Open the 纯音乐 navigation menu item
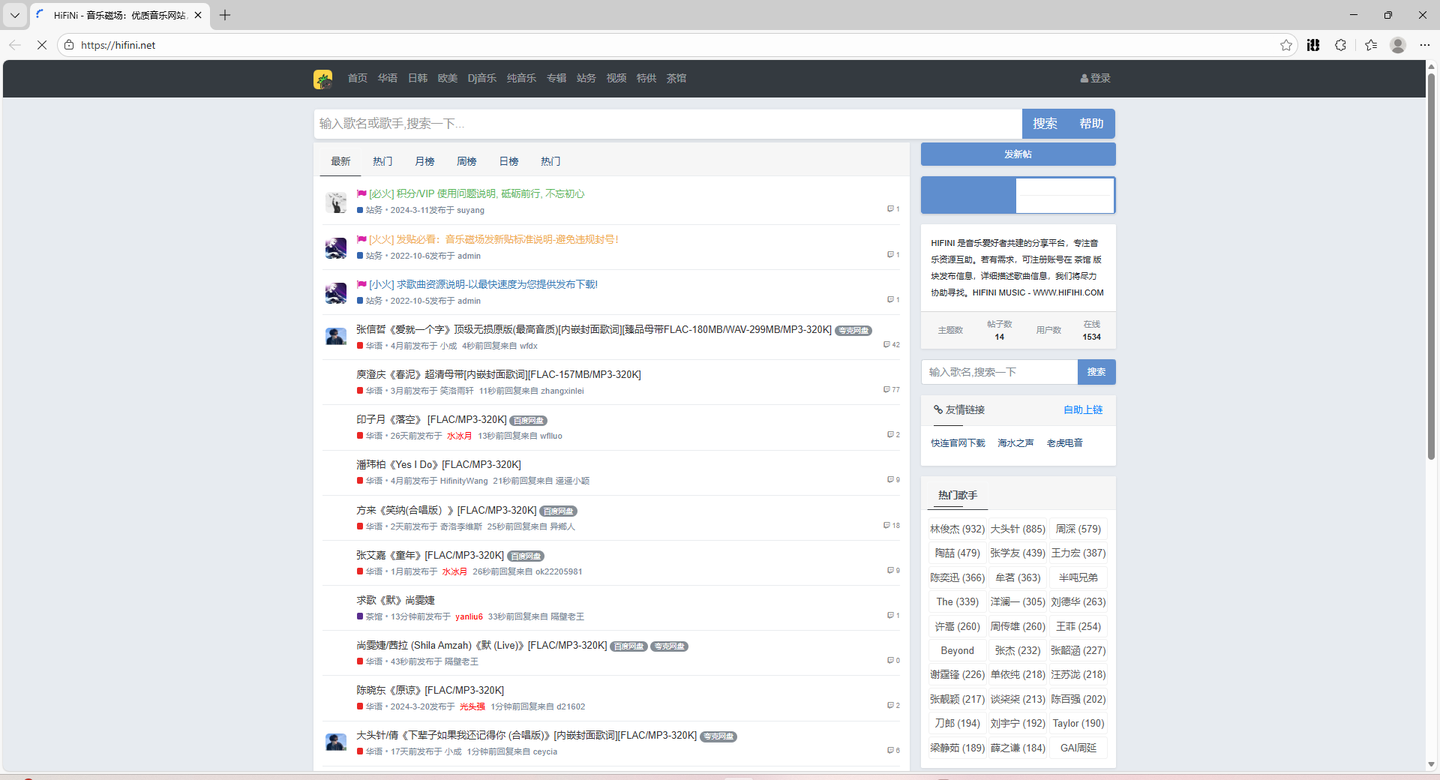Viewport: 1440px width, 780px height. point(522,79)
